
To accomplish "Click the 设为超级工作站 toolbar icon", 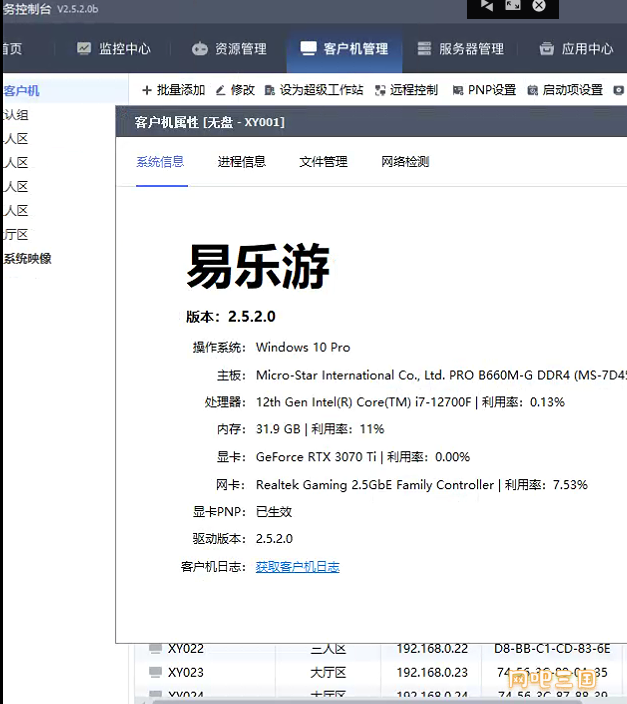I will pyautogui.click(x=270, y=90).
